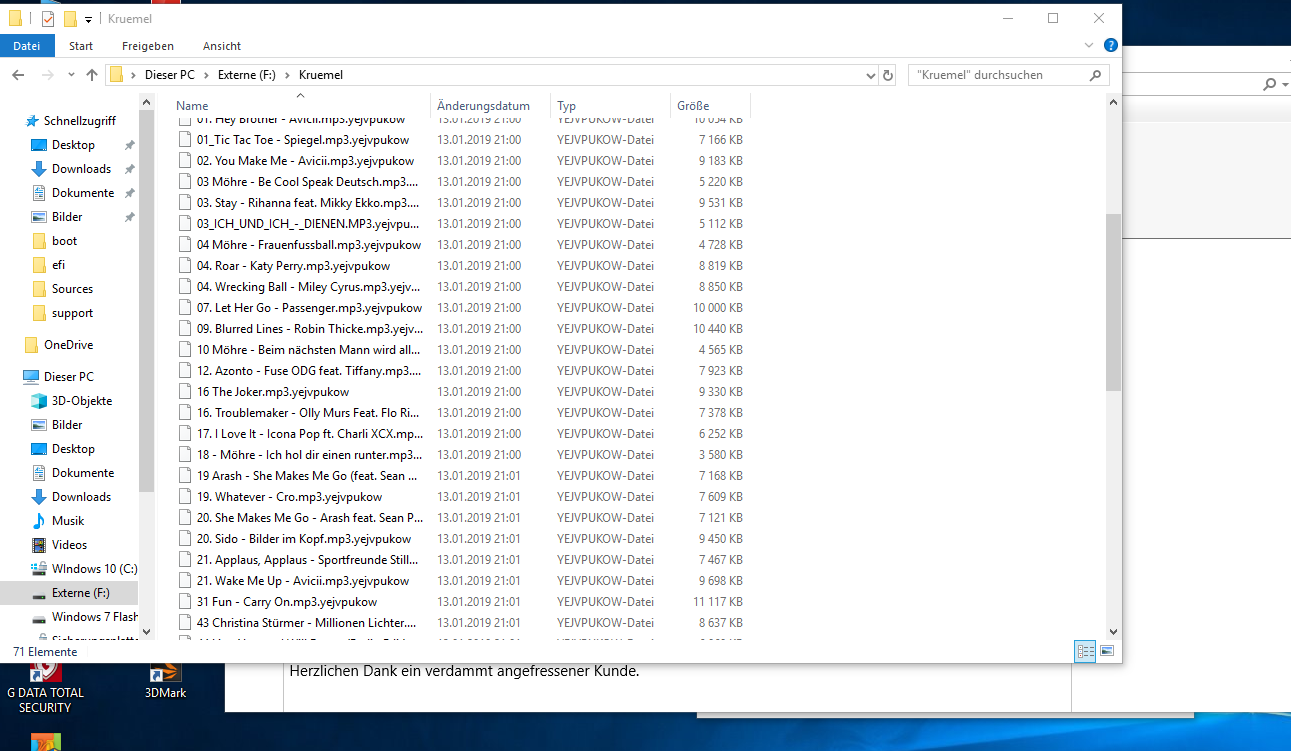The height and width of the screenshot is (751, 1291).
Task: Open the Sources folder in sidebar
Action: [72, 289]
